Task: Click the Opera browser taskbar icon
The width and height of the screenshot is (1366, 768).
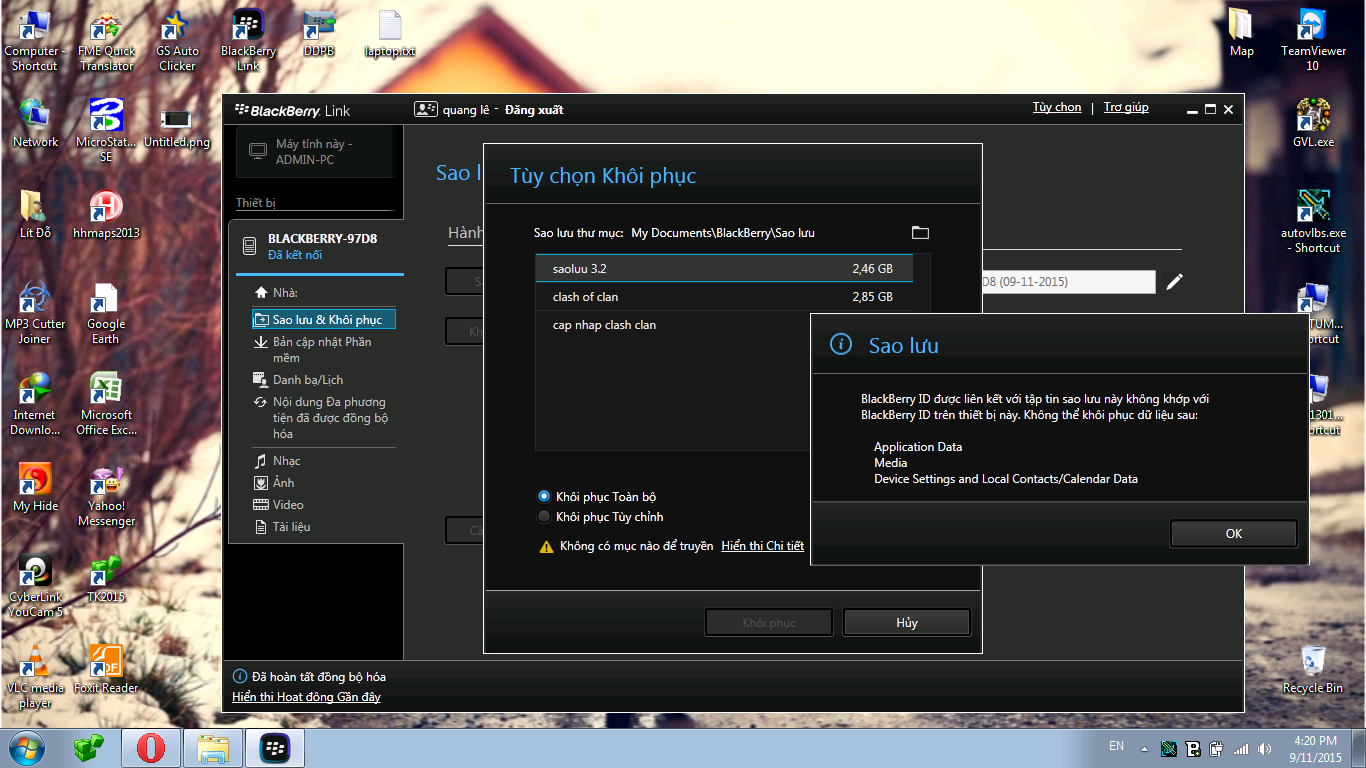Action: pos(151,747)
